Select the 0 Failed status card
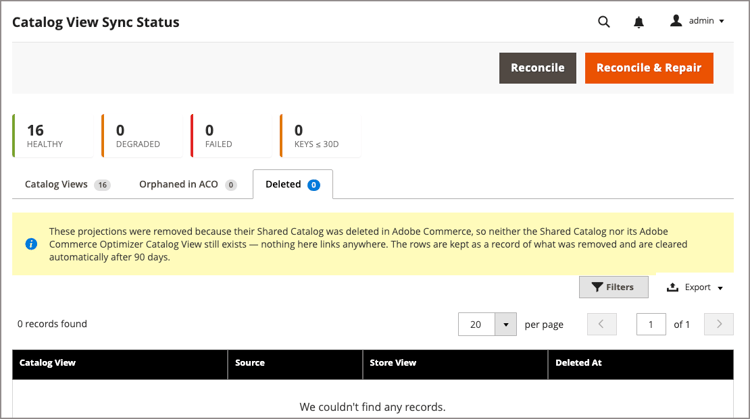750x419 pixels. point(231,136)
